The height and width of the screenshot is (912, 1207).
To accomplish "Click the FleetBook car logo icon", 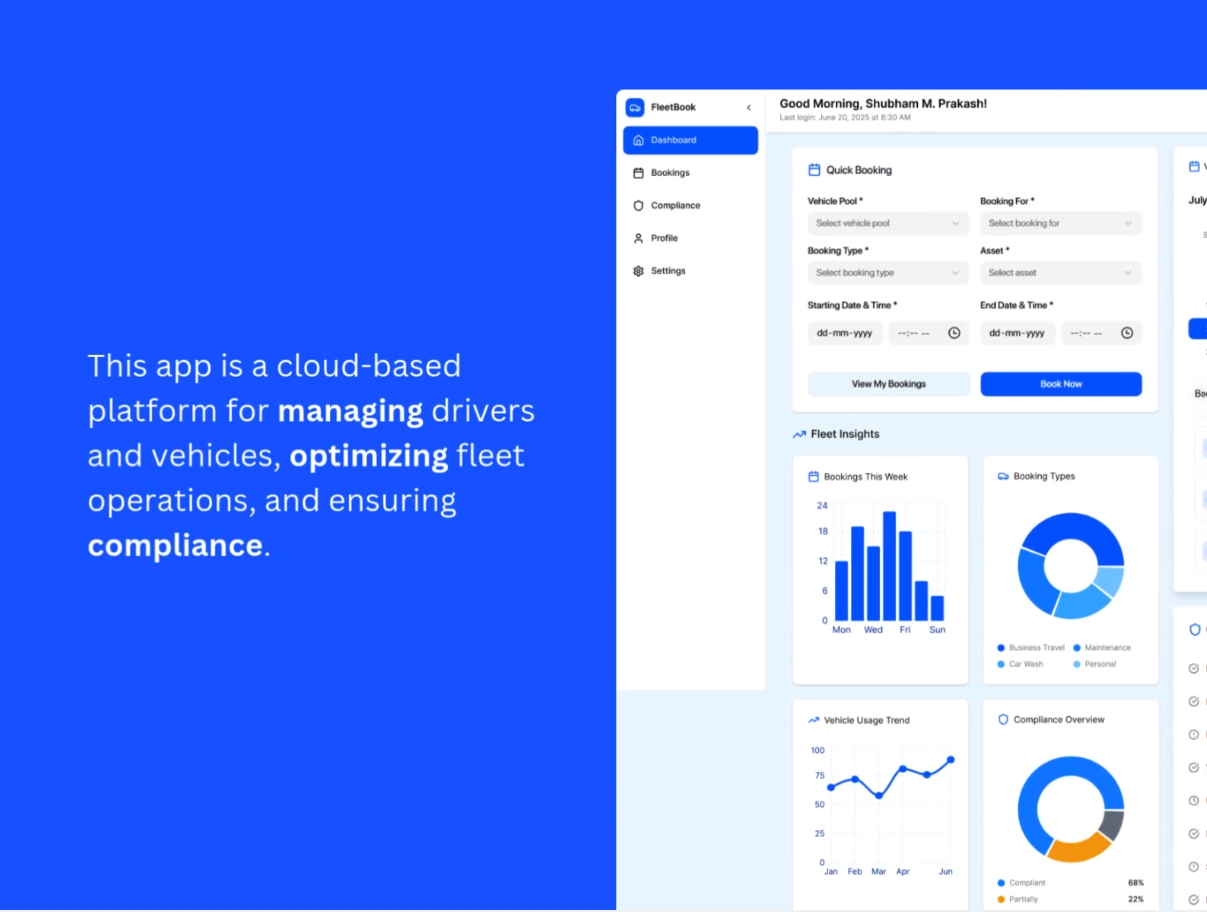I will pyautogui.click(x=635, y=107).
